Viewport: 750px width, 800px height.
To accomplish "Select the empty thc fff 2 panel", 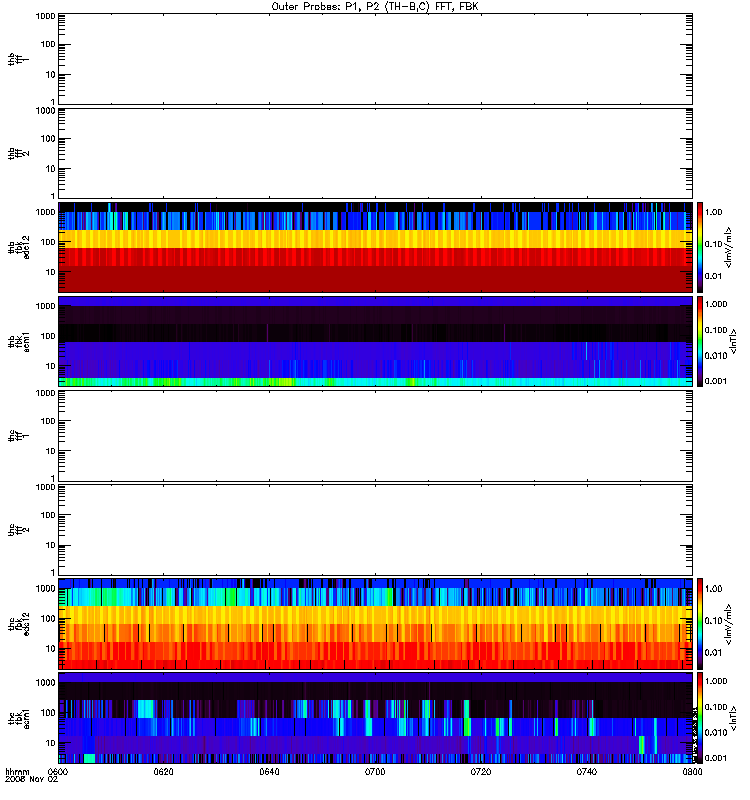I will point(375,530).
